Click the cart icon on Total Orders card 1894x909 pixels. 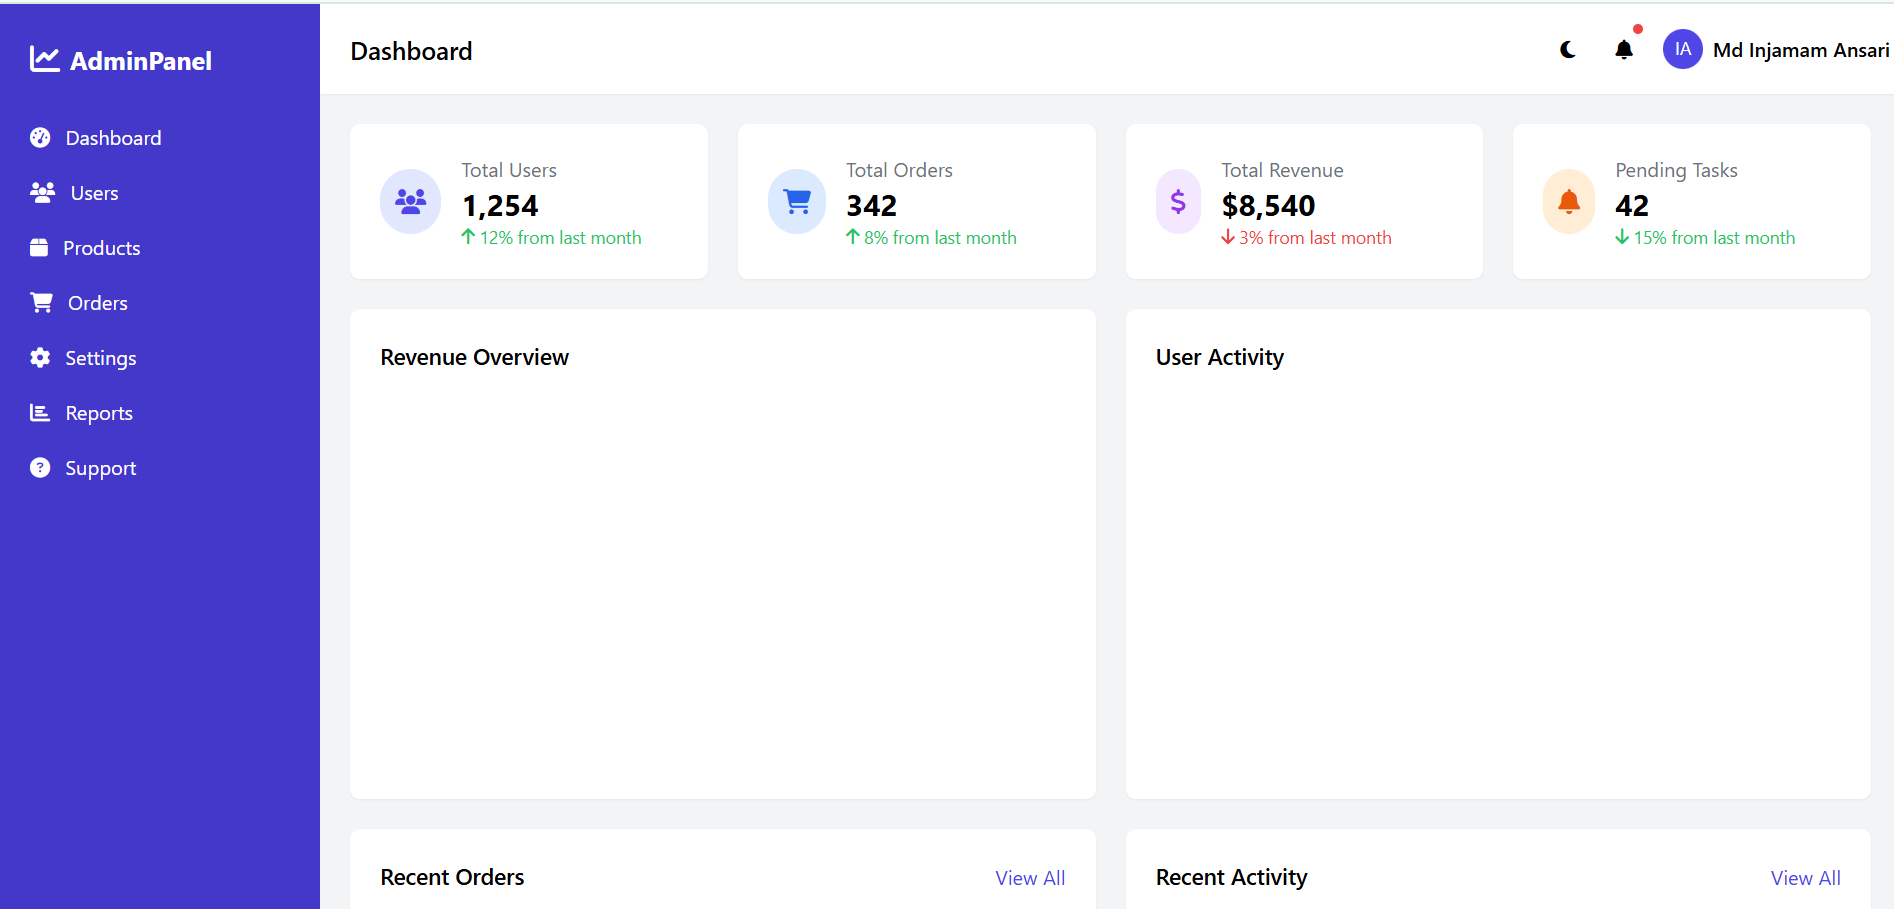coord(797,201)
